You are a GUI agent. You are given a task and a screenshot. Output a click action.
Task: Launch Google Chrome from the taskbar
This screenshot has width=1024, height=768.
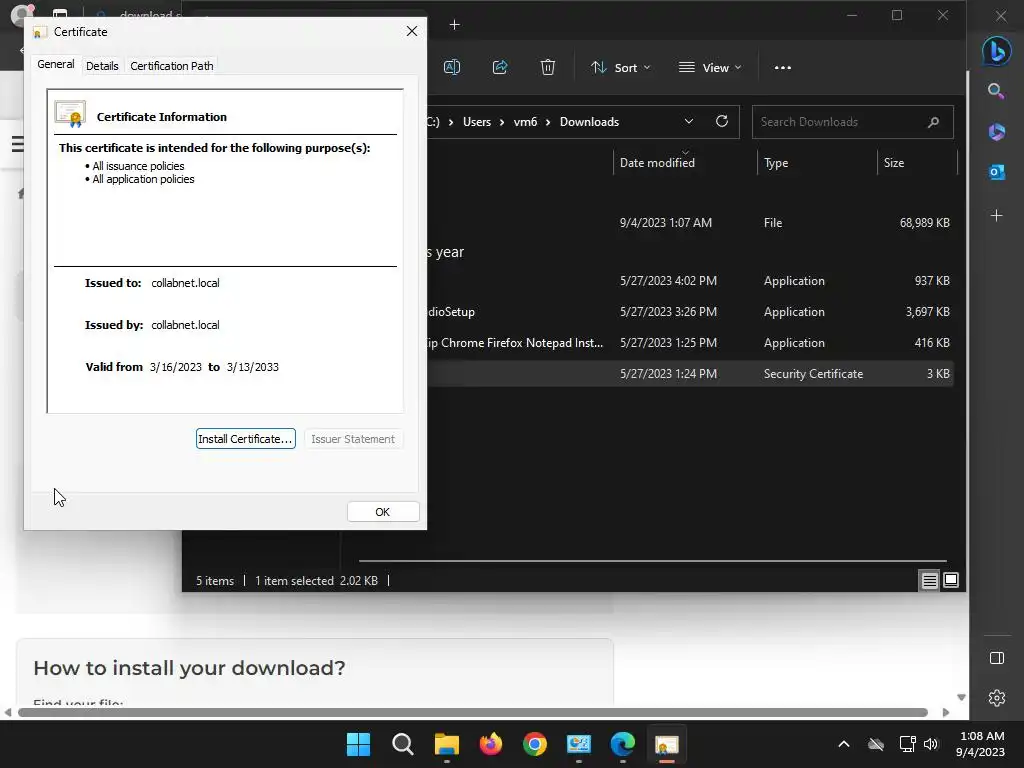pos(535,744)
